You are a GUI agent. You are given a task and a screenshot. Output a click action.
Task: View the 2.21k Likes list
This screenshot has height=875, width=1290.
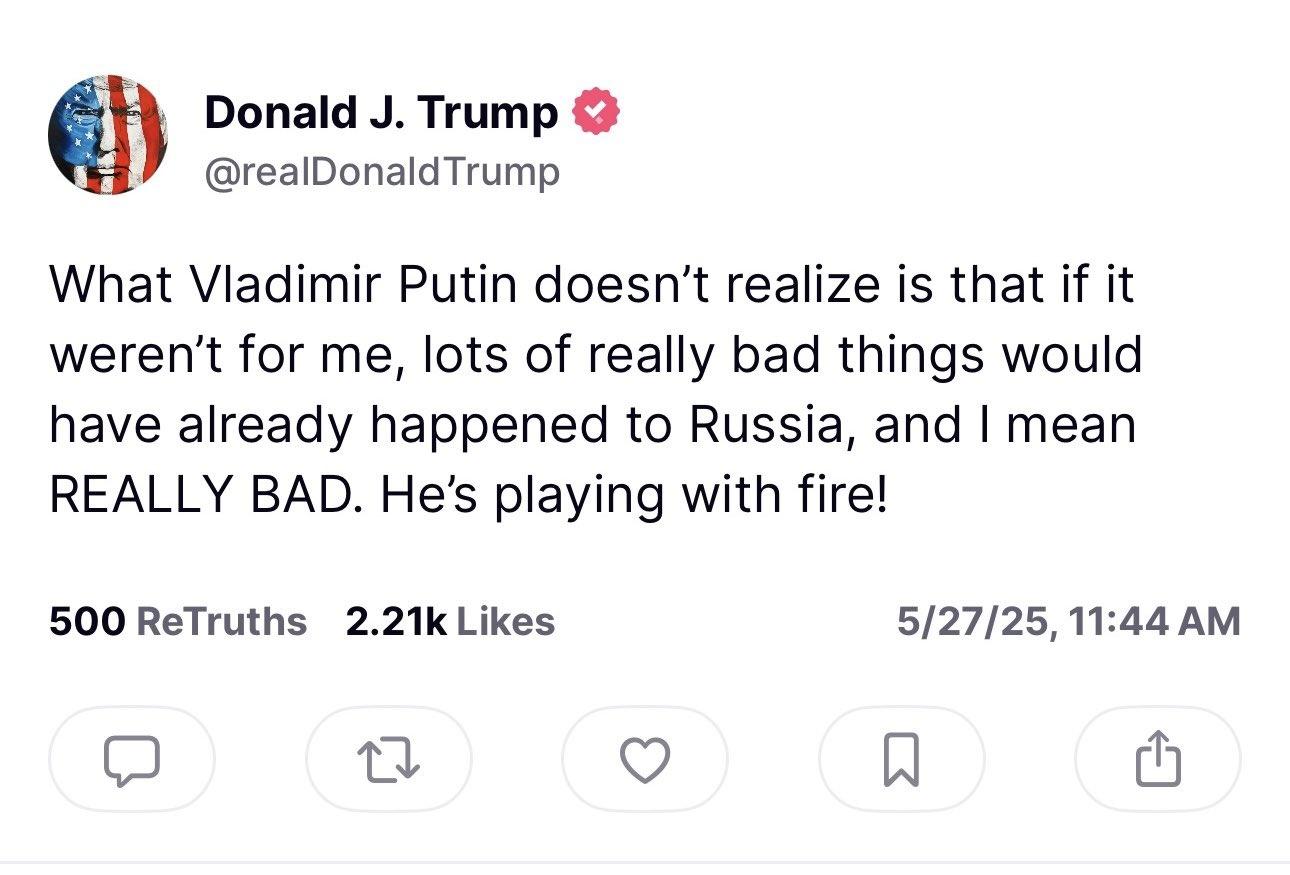pyautogui.click(x=449, y=621)
